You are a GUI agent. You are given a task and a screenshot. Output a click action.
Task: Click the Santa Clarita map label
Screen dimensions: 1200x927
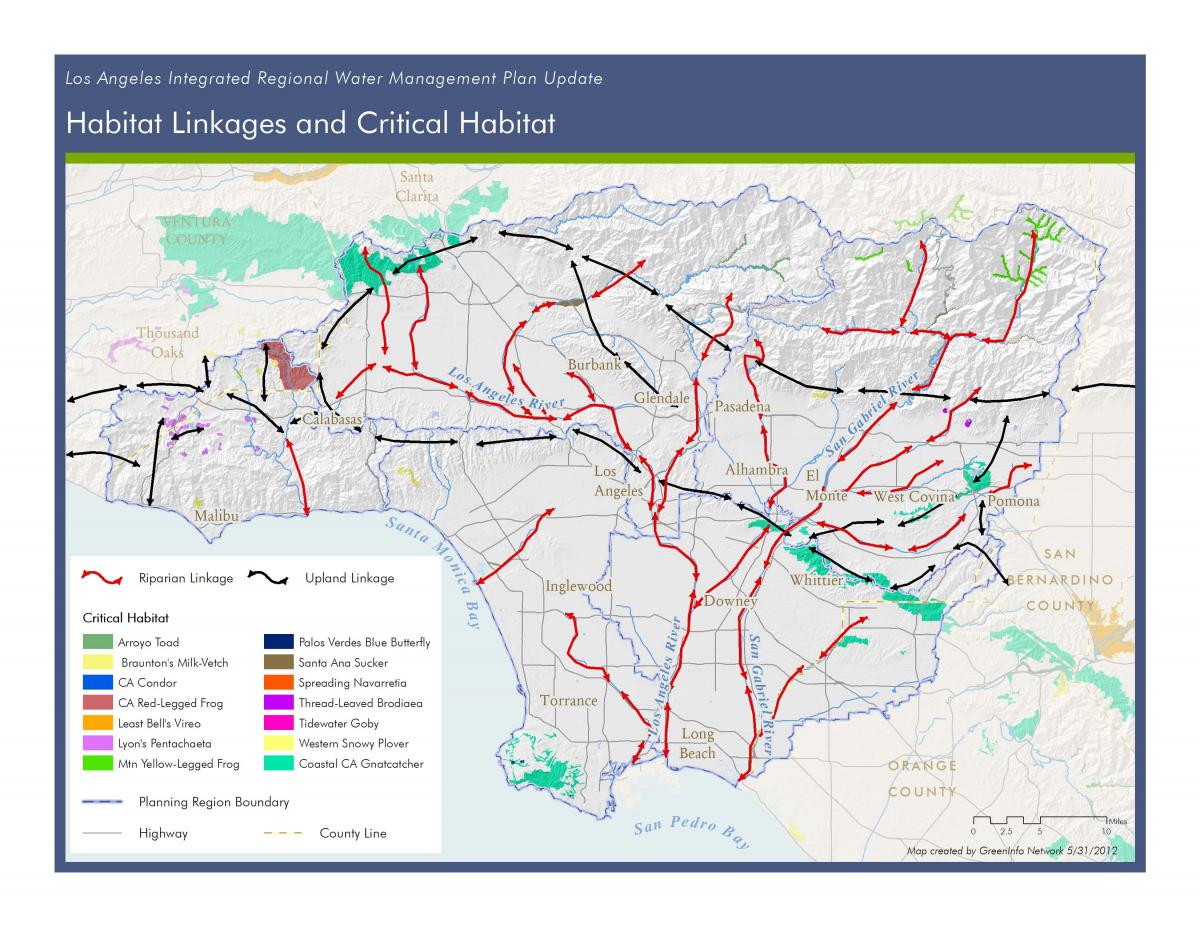tap(416, 187)
